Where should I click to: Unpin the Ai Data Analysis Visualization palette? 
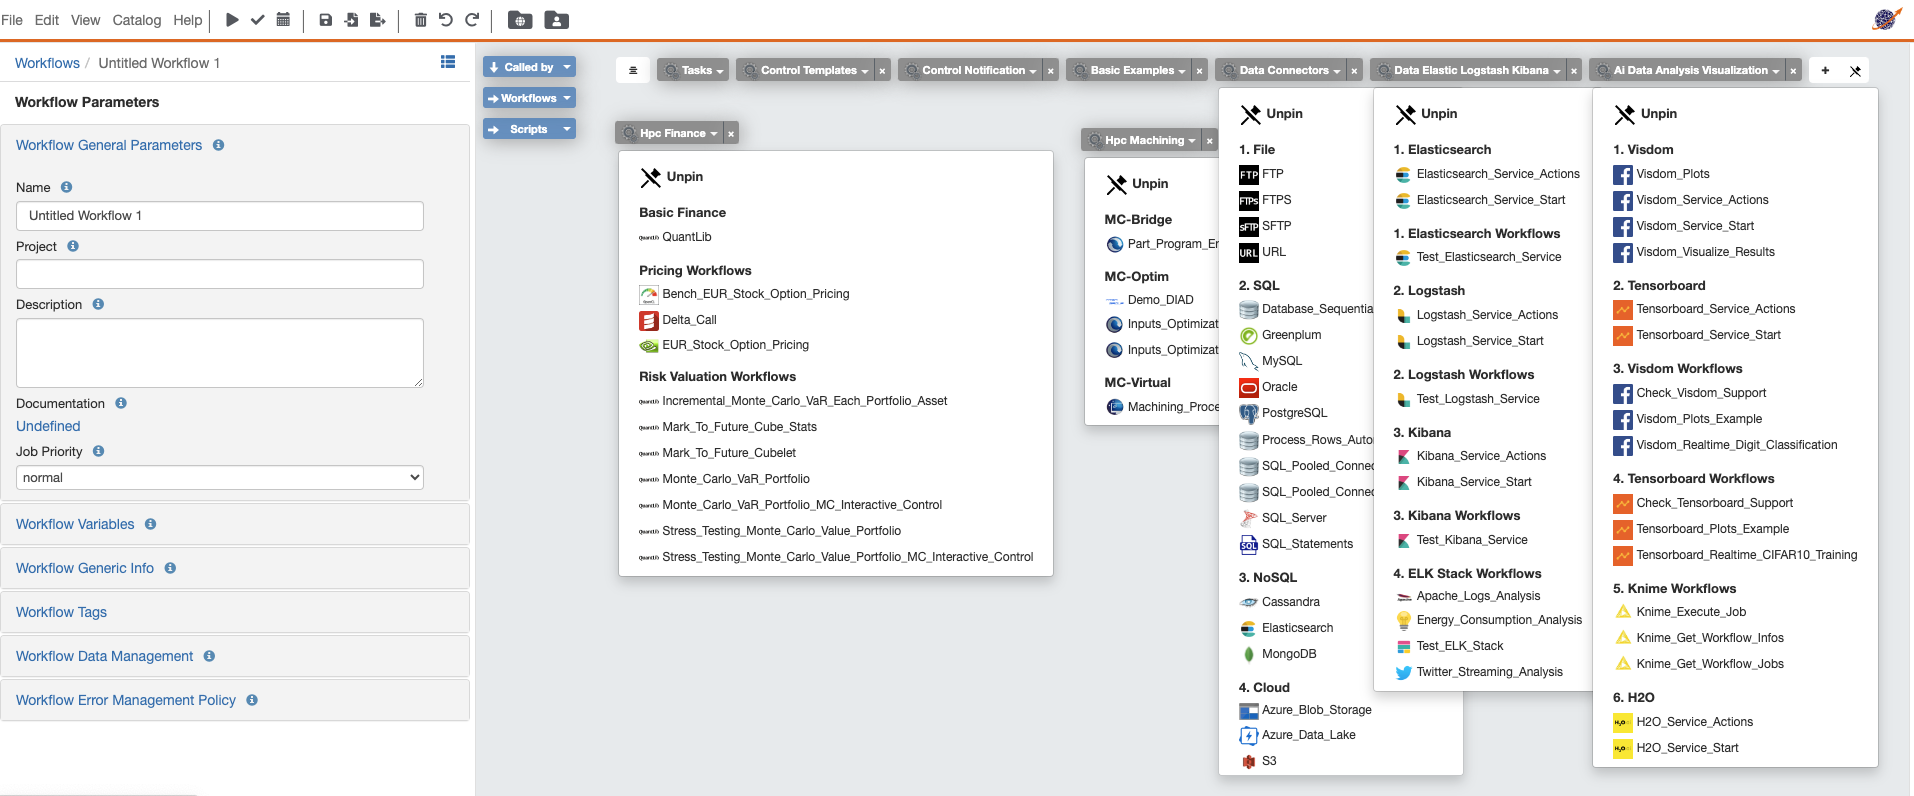click(1645, 114)
